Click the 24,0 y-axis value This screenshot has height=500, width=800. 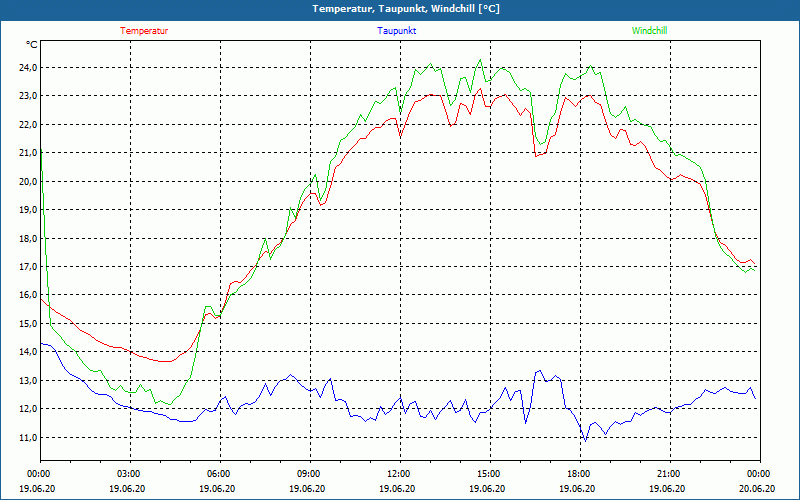point(26,68)
